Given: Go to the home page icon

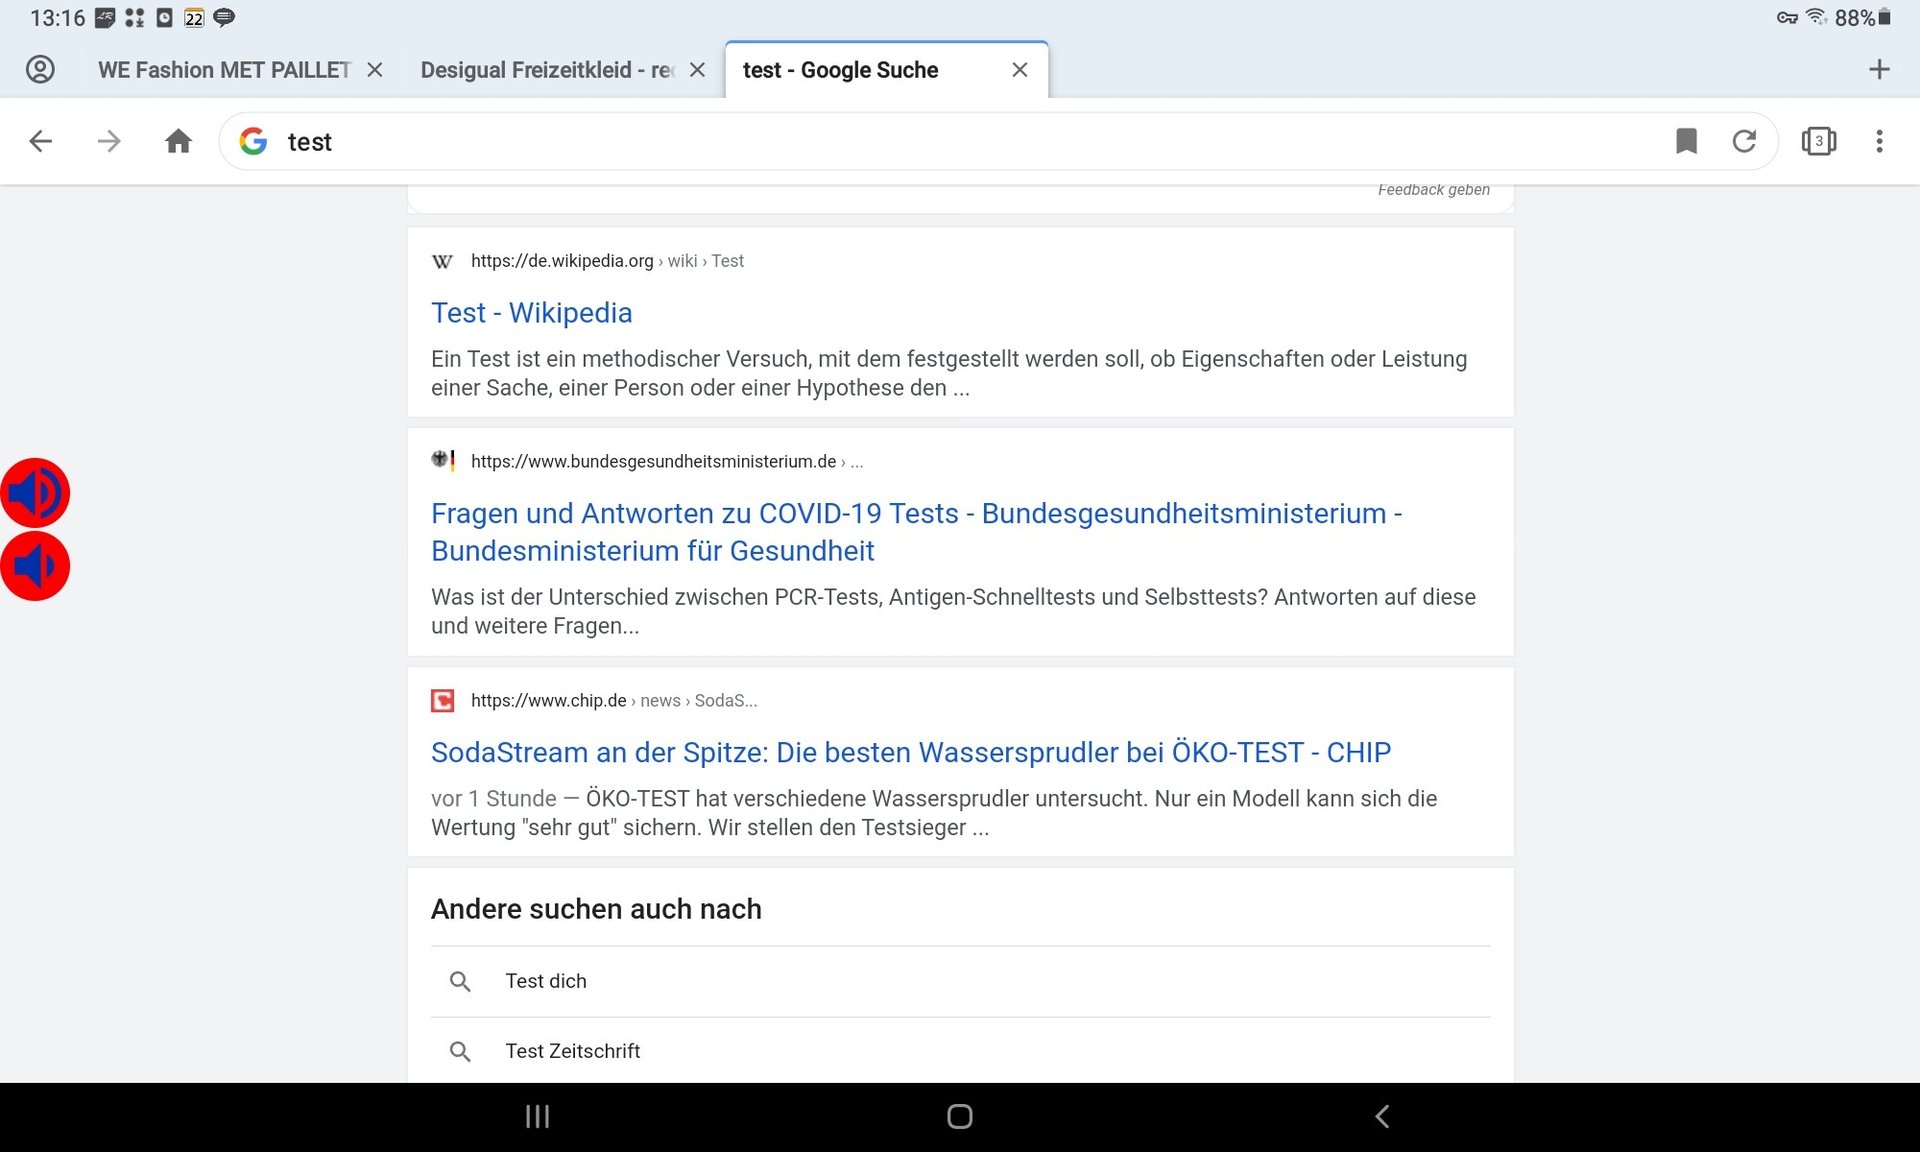Looking at the screenshot, I should tap(178, 141).
